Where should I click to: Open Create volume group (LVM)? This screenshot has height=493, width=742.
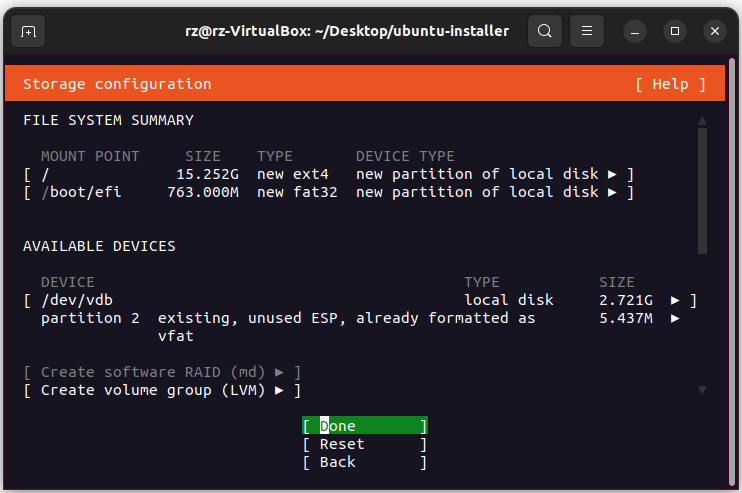pyautogui.click(x=161, y=390)
